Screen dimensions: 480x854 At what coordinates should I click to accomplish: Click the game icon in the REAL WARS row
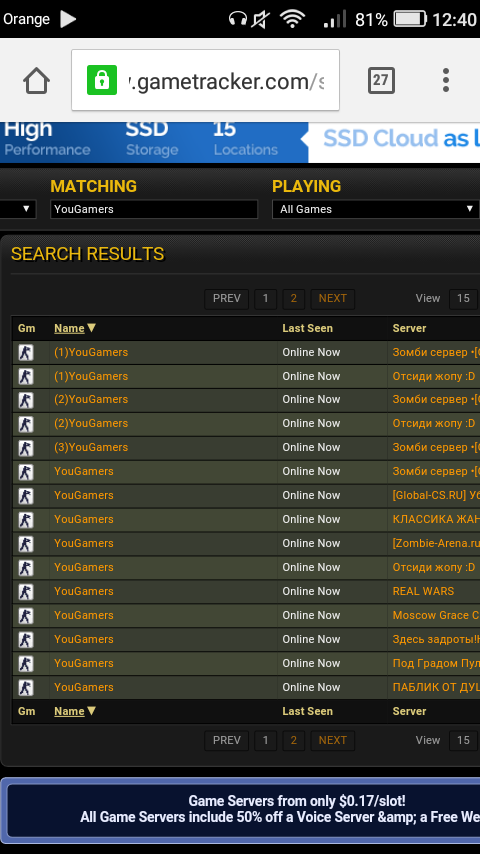[x=26, y=591]
